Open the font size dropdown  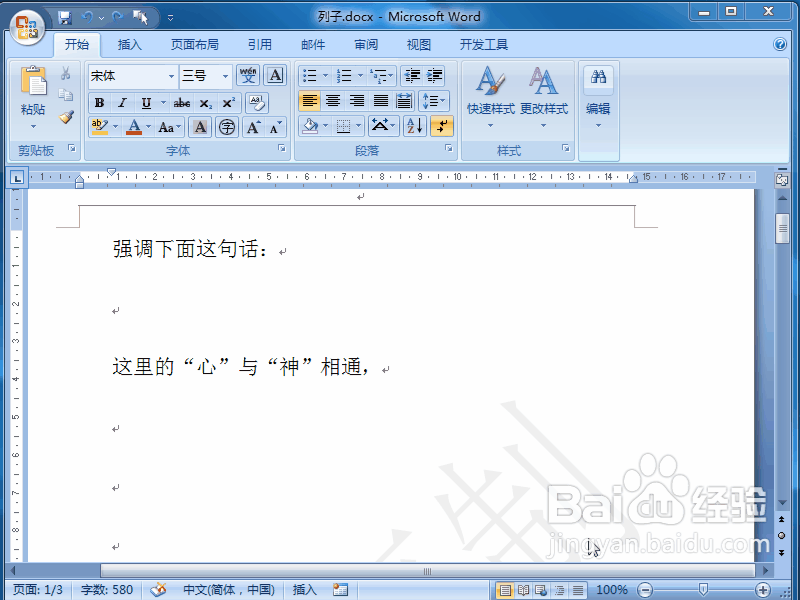225,77
